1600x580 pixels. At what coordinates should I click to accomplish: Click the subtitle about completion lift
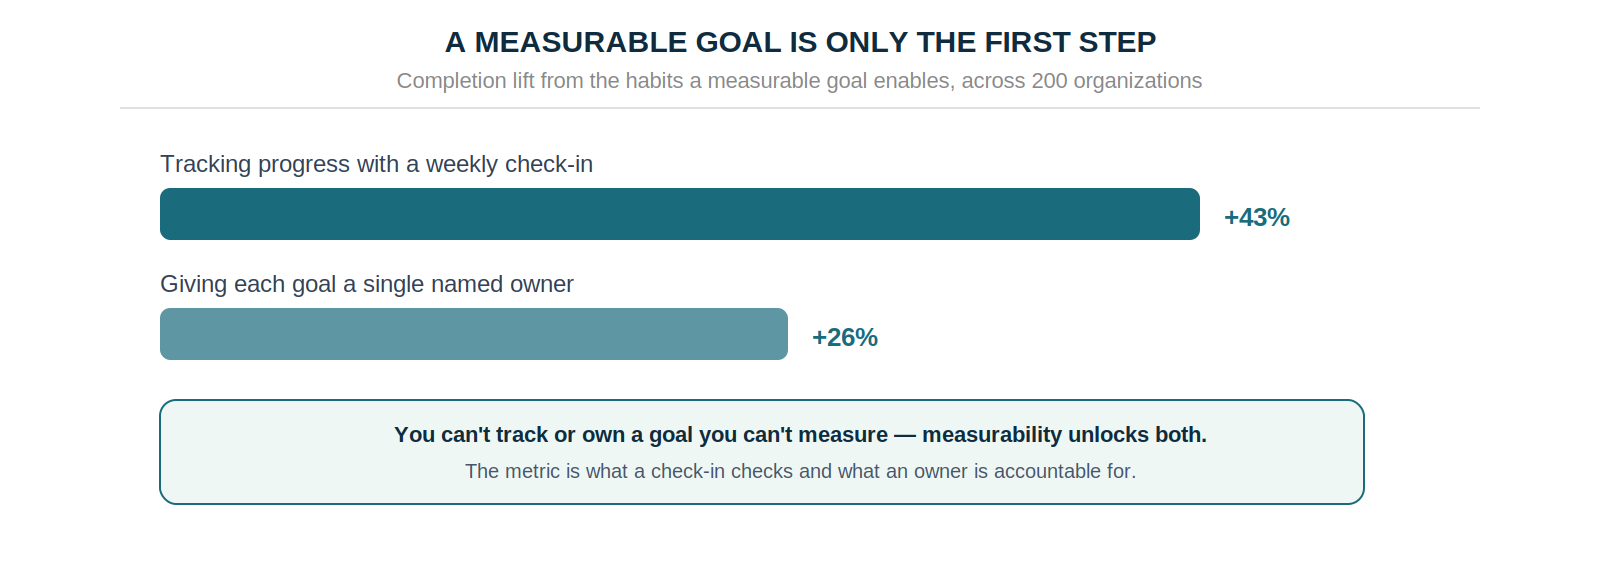click(x=800, y=81)
